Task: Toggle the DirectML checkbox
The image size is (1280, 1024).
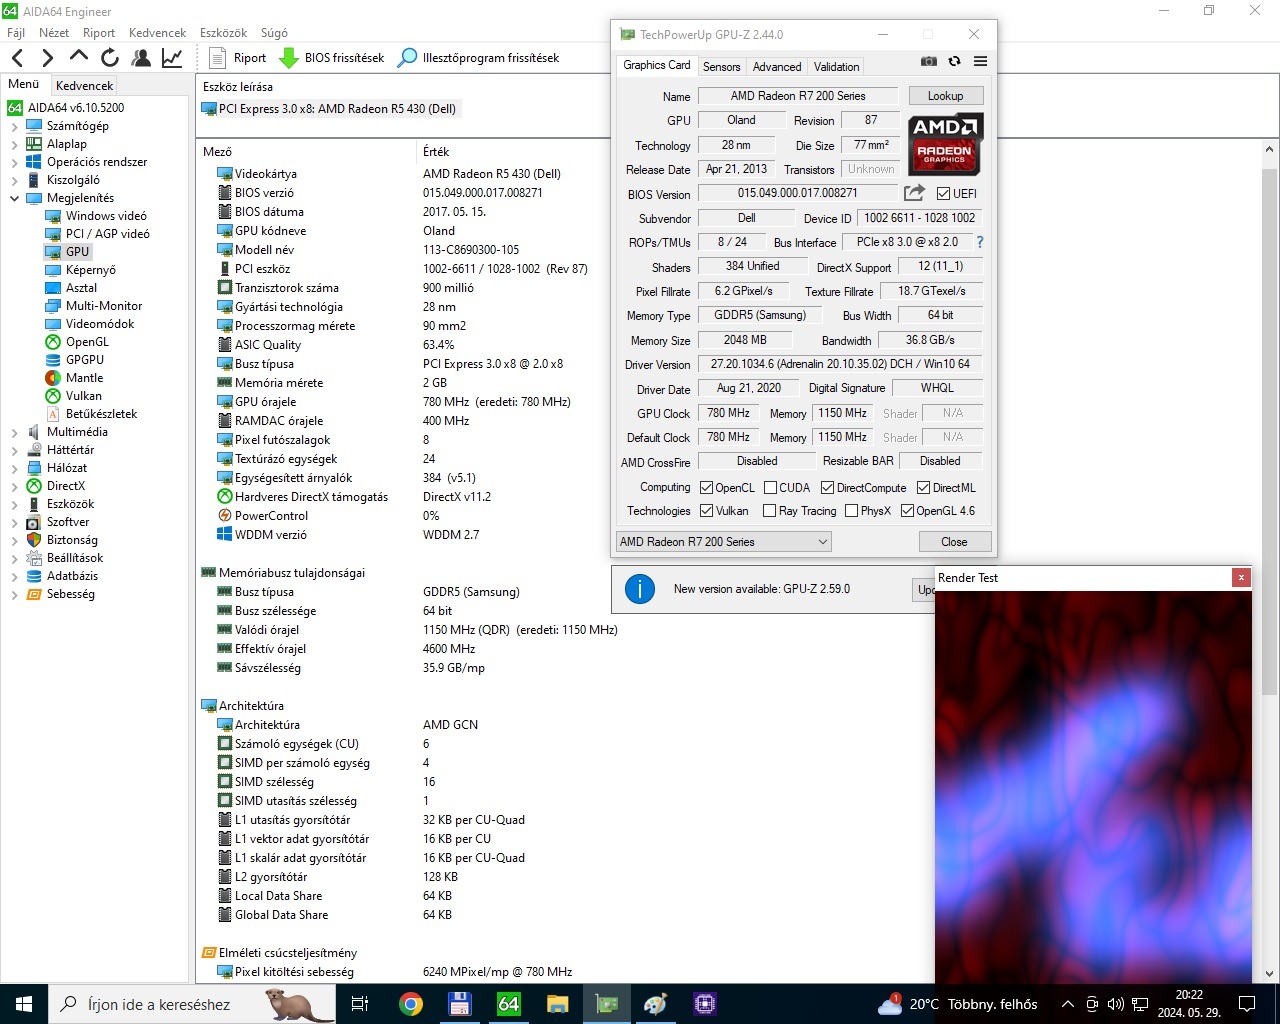Action: click(923, 488)
